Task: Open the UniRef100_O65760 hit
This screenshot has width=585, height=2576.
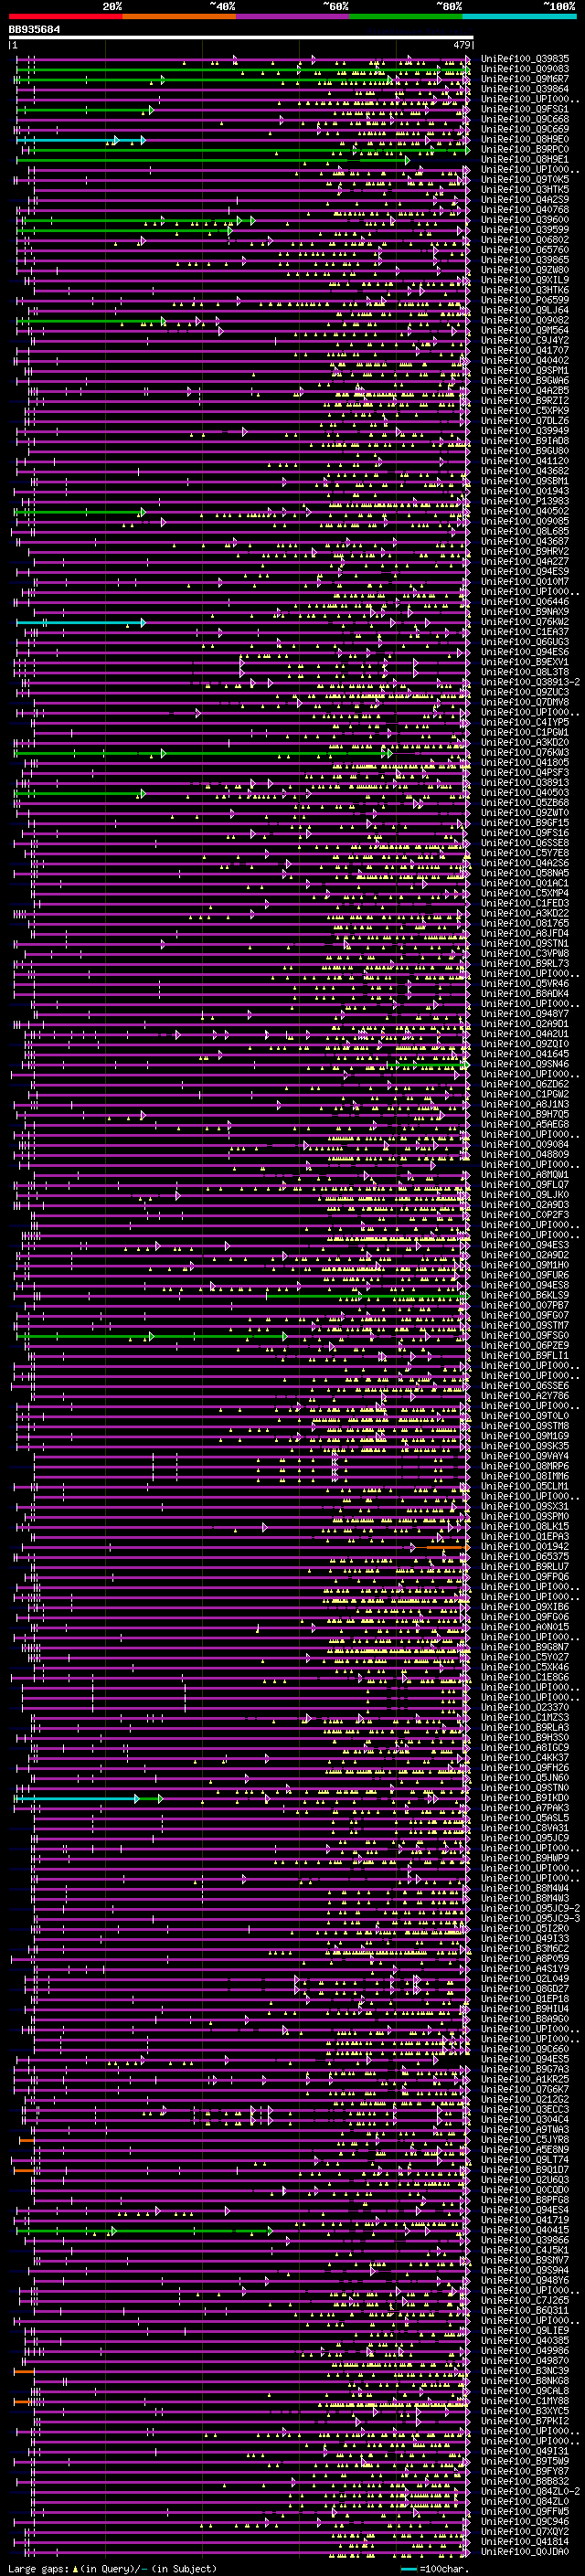Action: pyautogui.click(x=525, y=250)
